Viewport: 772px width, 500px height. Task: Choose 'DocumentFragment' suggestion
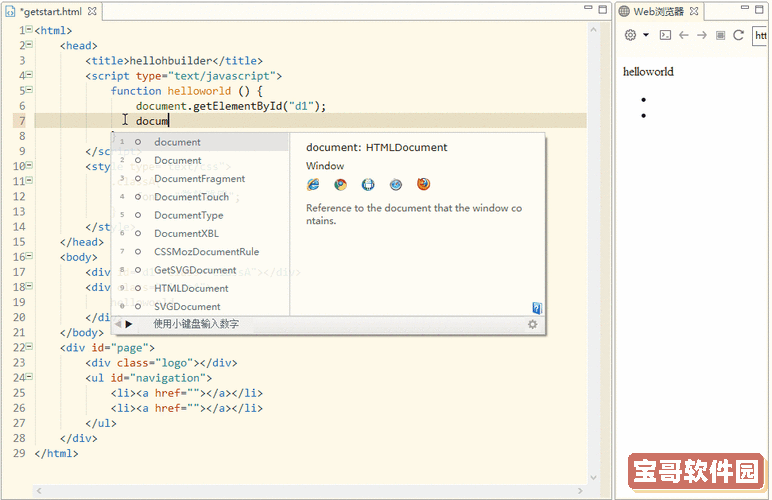(x=200, y=179)
